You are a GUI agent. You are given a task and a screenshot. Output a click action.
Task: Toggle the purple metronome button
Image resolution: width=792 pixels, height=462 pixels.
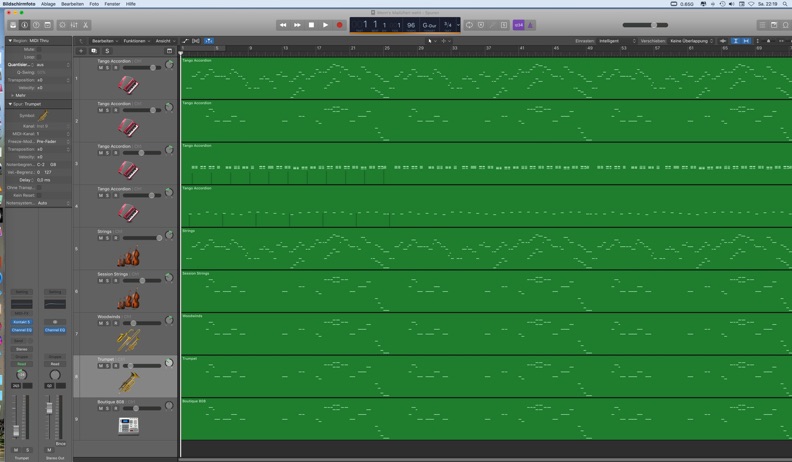[x=530, y=25]
